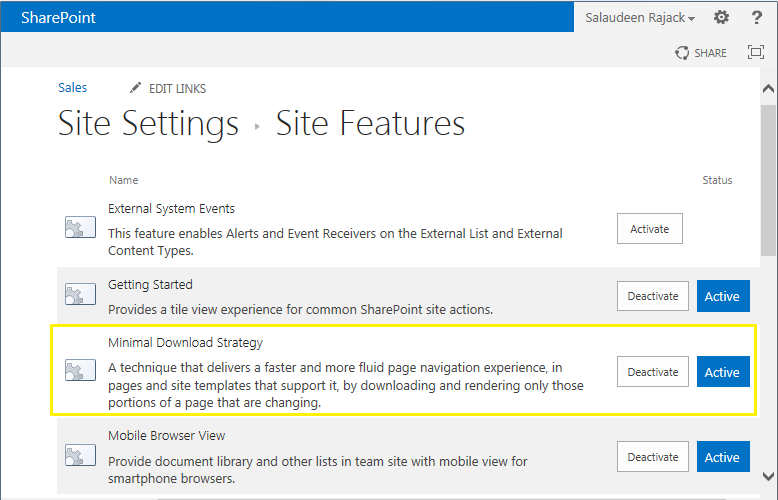Click the SharePoint brand link

click(x=58, y=18)
